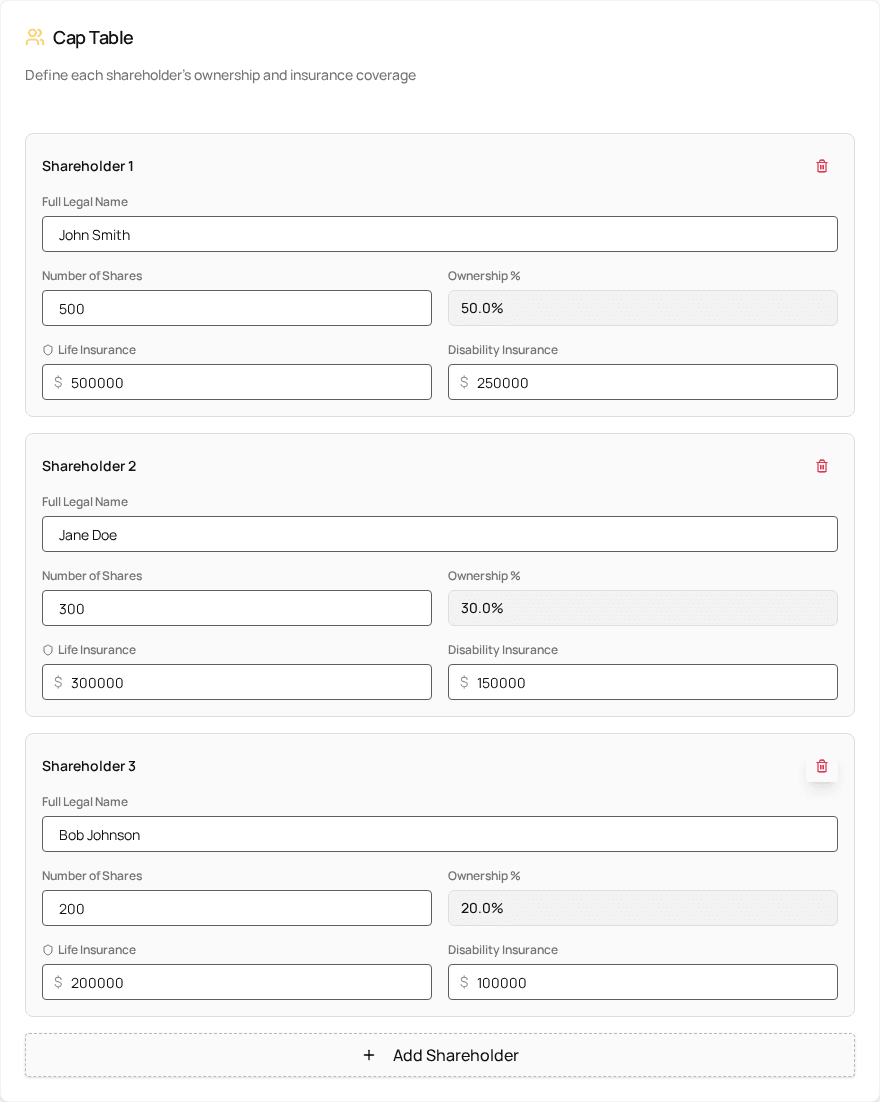
Task: Delete Shareholder 1 with trash icon
Action: click(x=822, y=166)
